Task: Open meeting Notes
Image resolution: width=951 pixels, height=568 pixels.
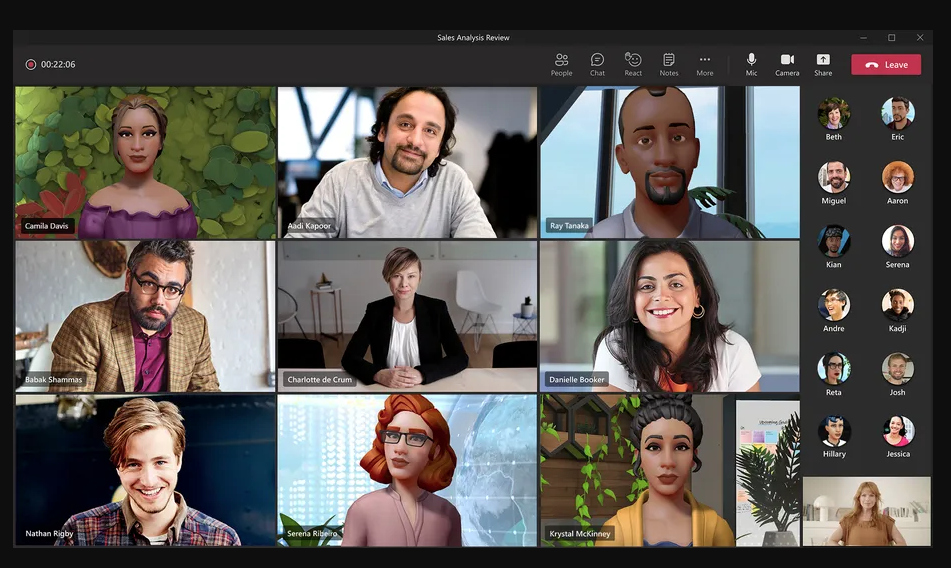Action: coord(669,64)
